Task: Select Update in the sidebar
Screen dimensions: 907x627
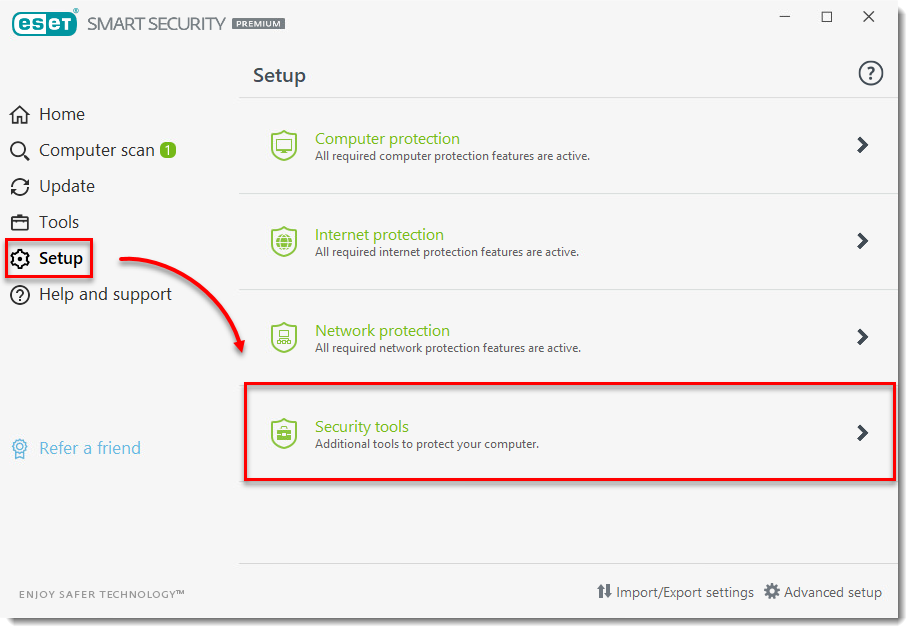Action: tap(66, 186)
